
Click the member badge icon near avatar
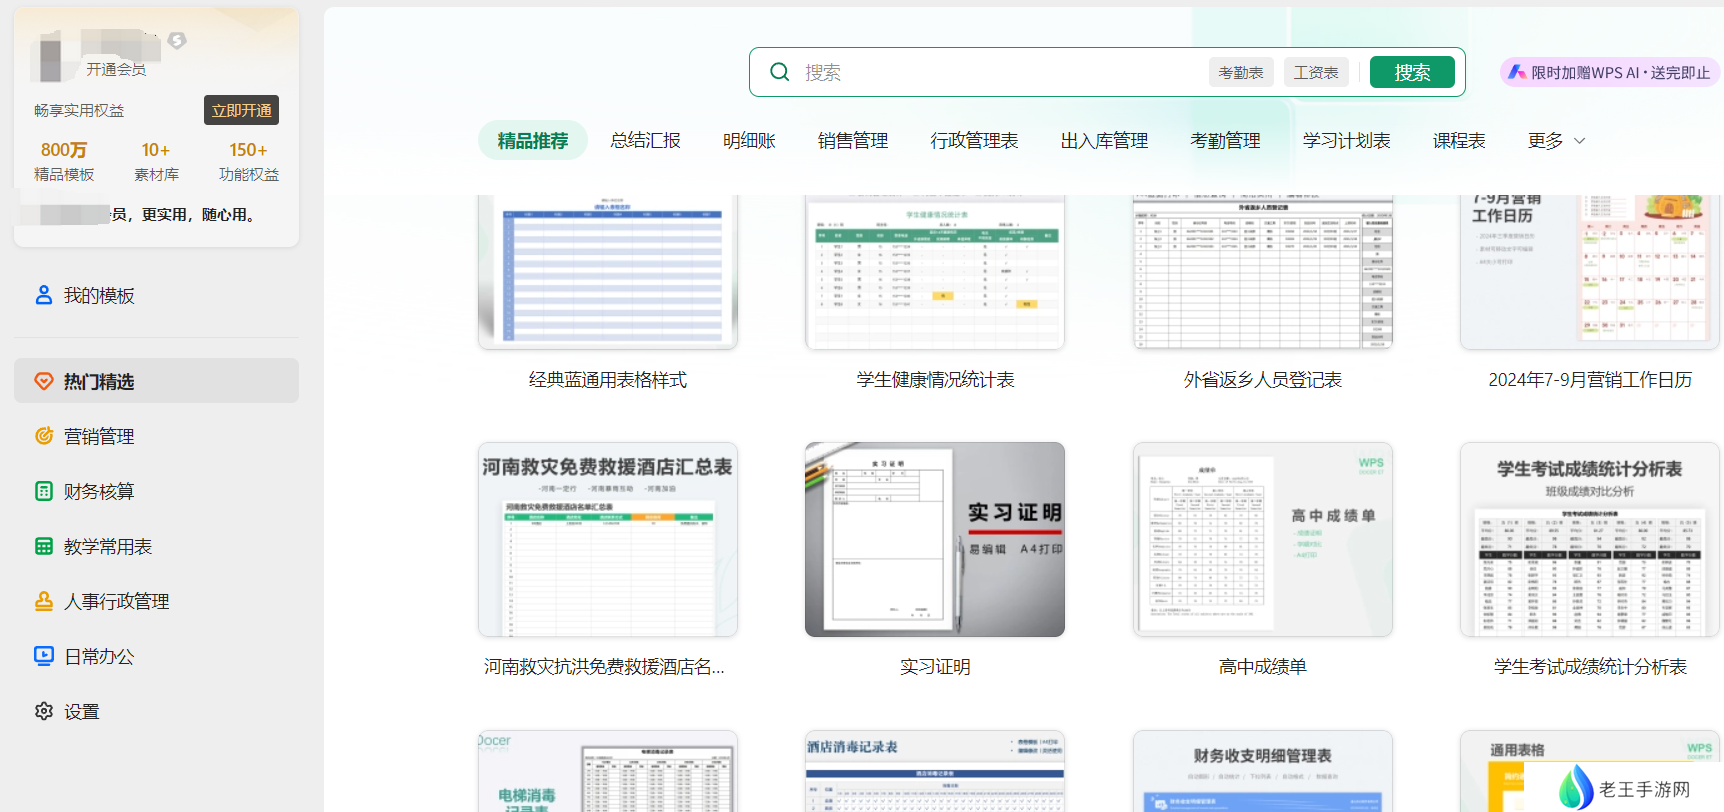pos(177,40)
